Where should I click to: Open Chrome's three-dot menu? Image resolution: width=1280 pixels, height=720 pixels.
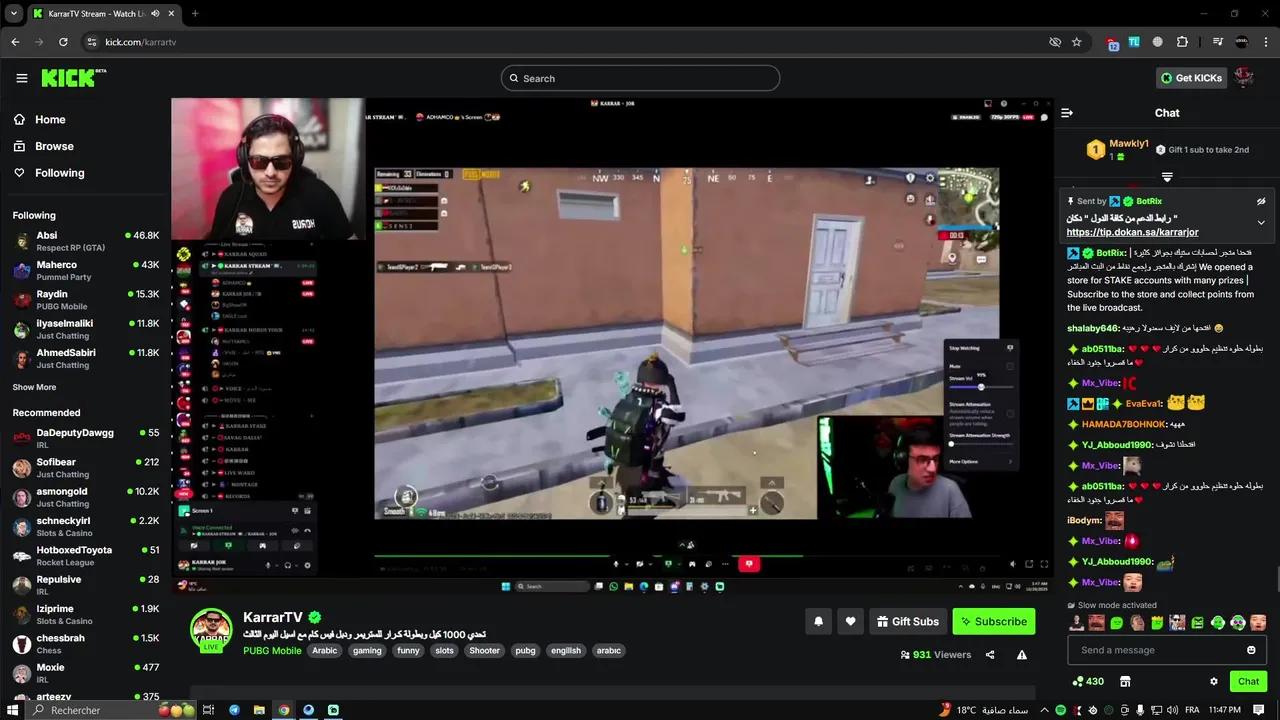pos(1265,42)
